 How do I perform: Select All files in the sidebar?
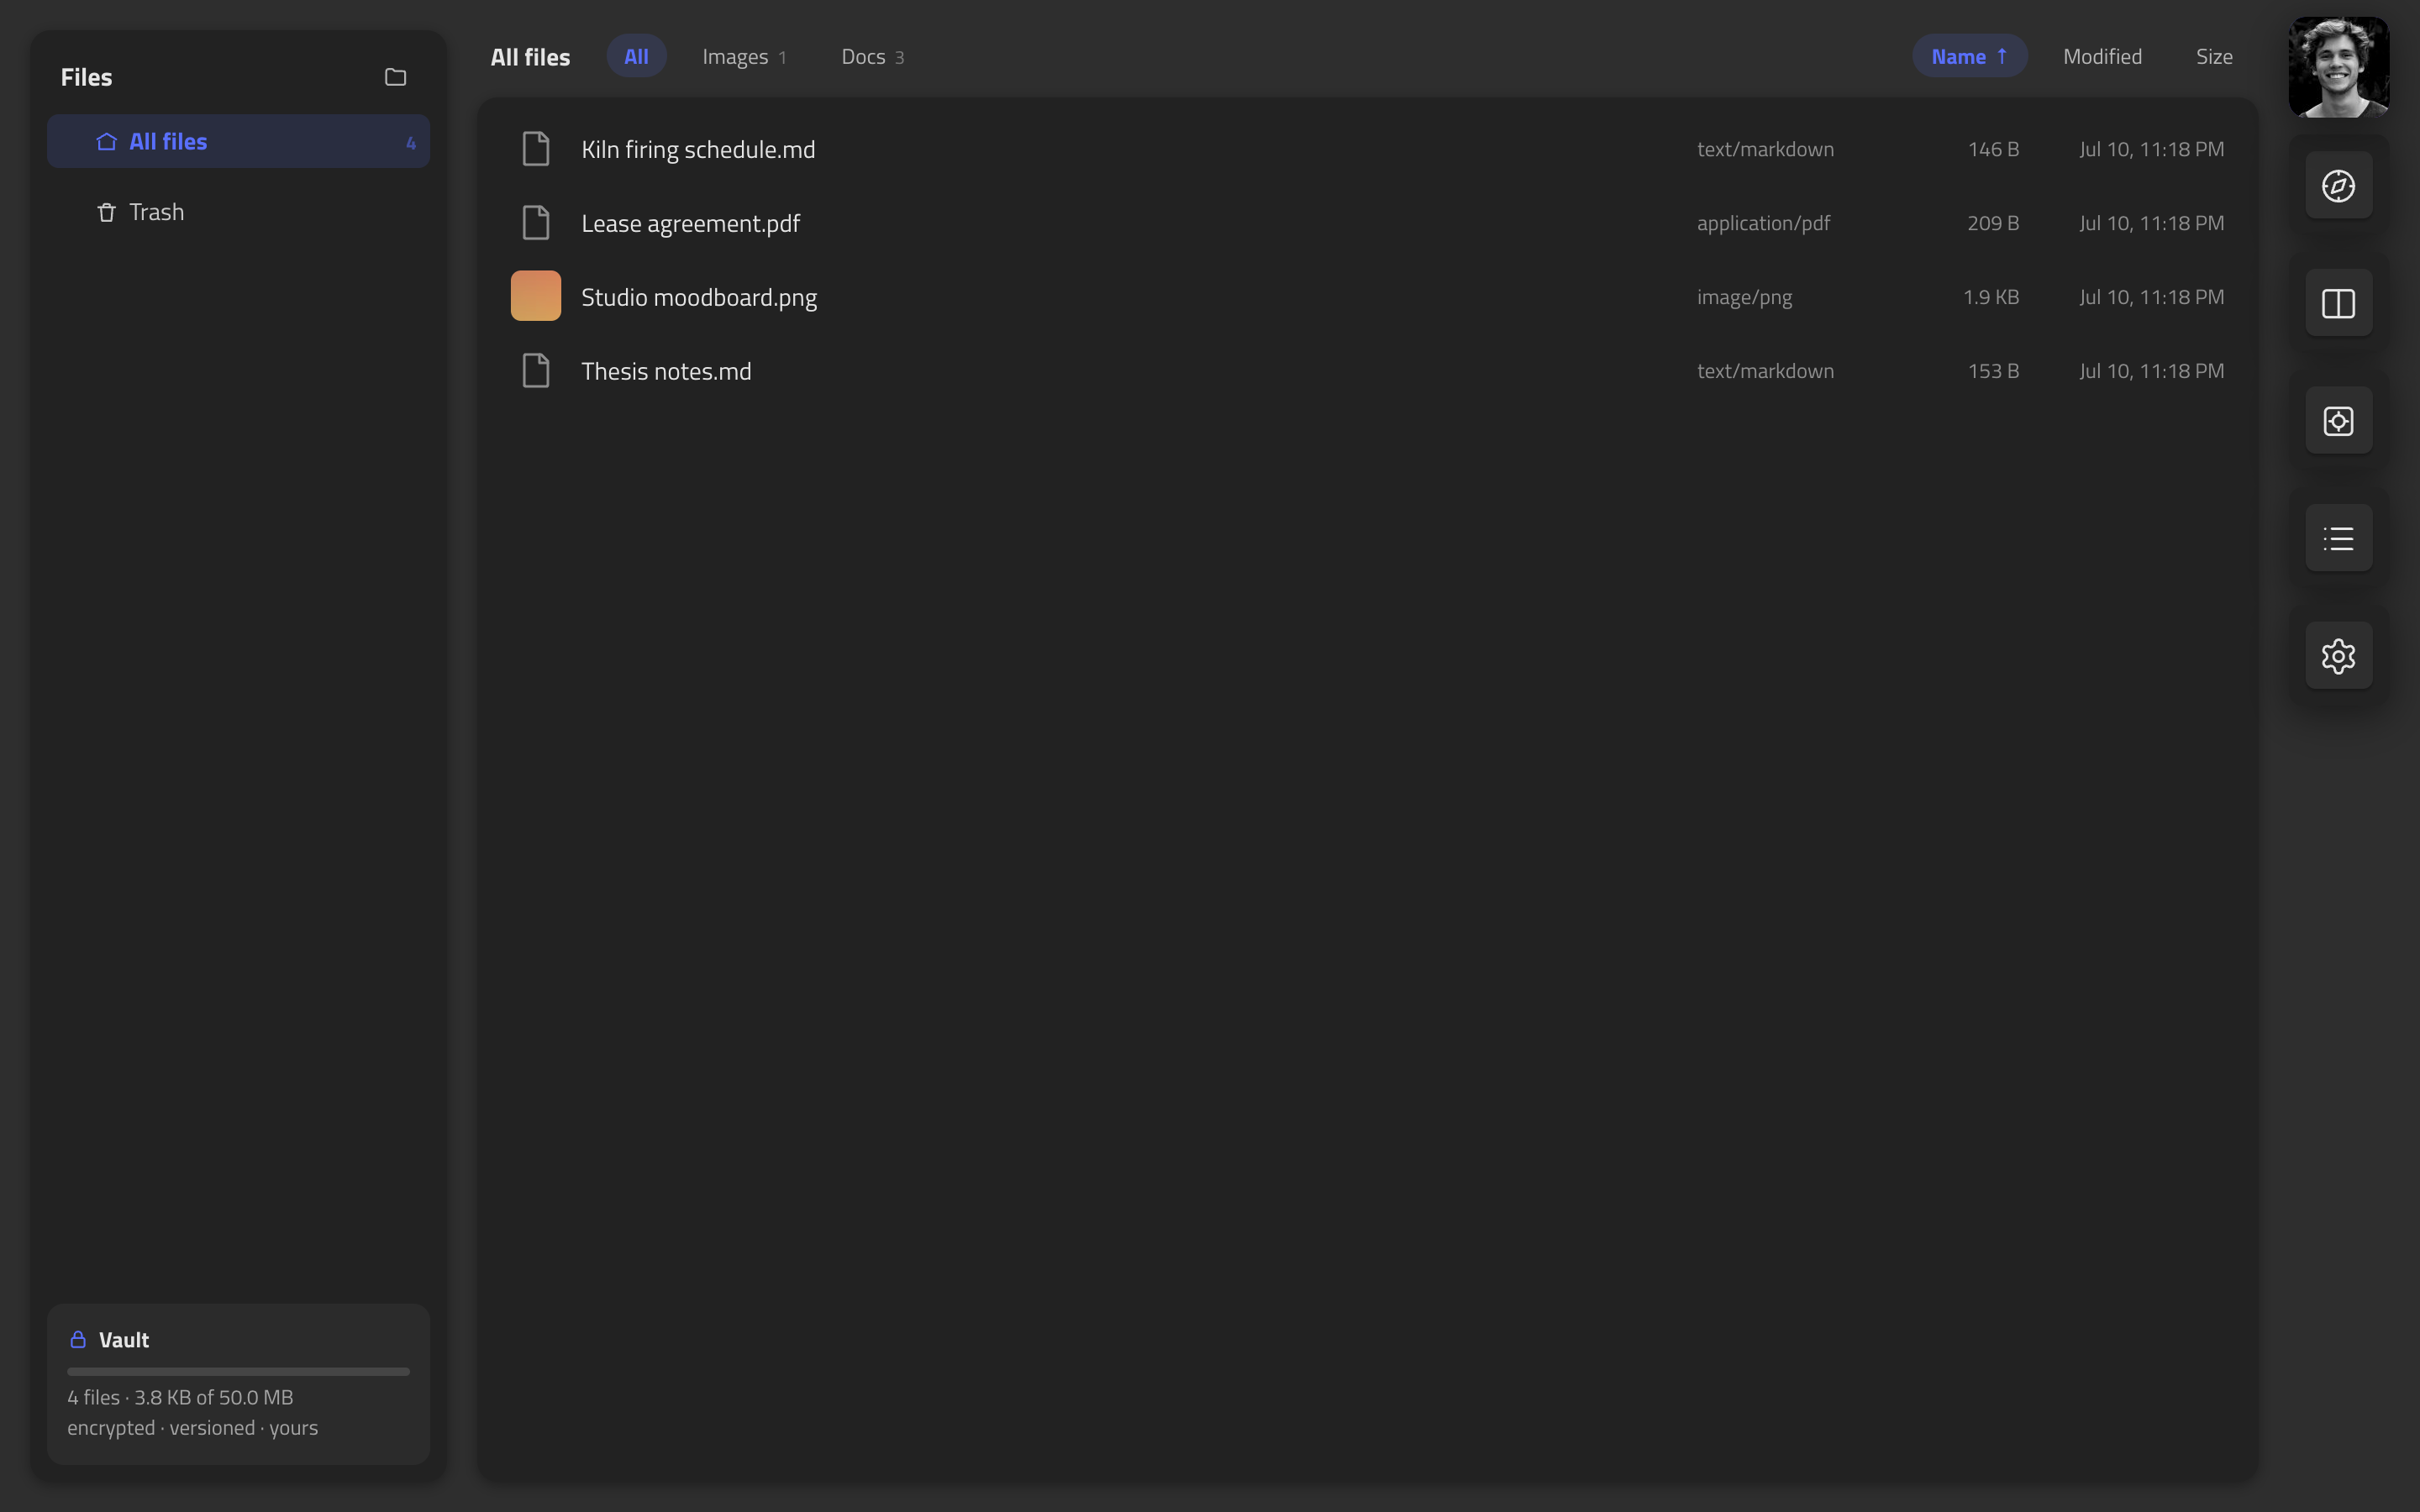point(238,141)
